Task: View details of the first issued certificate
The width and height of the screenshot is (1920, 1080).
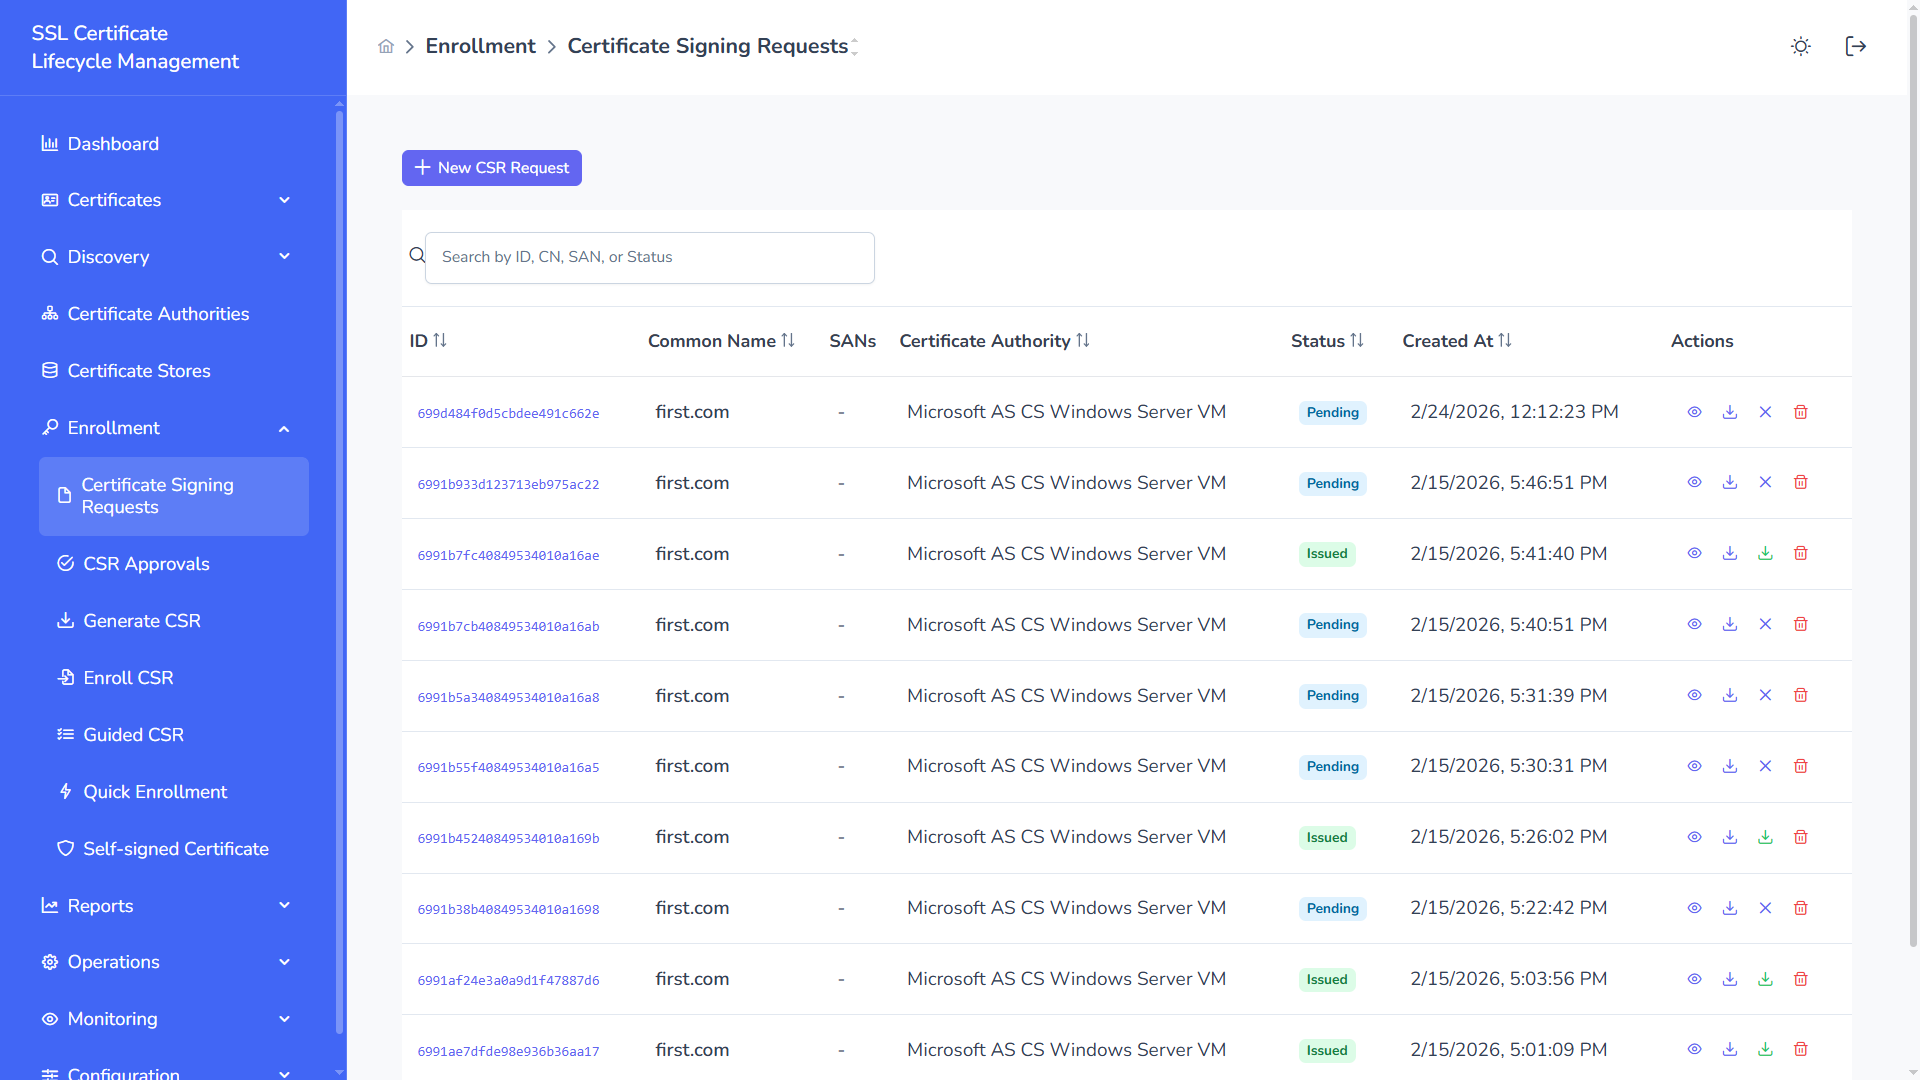Action: pyautogui.click(x=1694, y=553)
